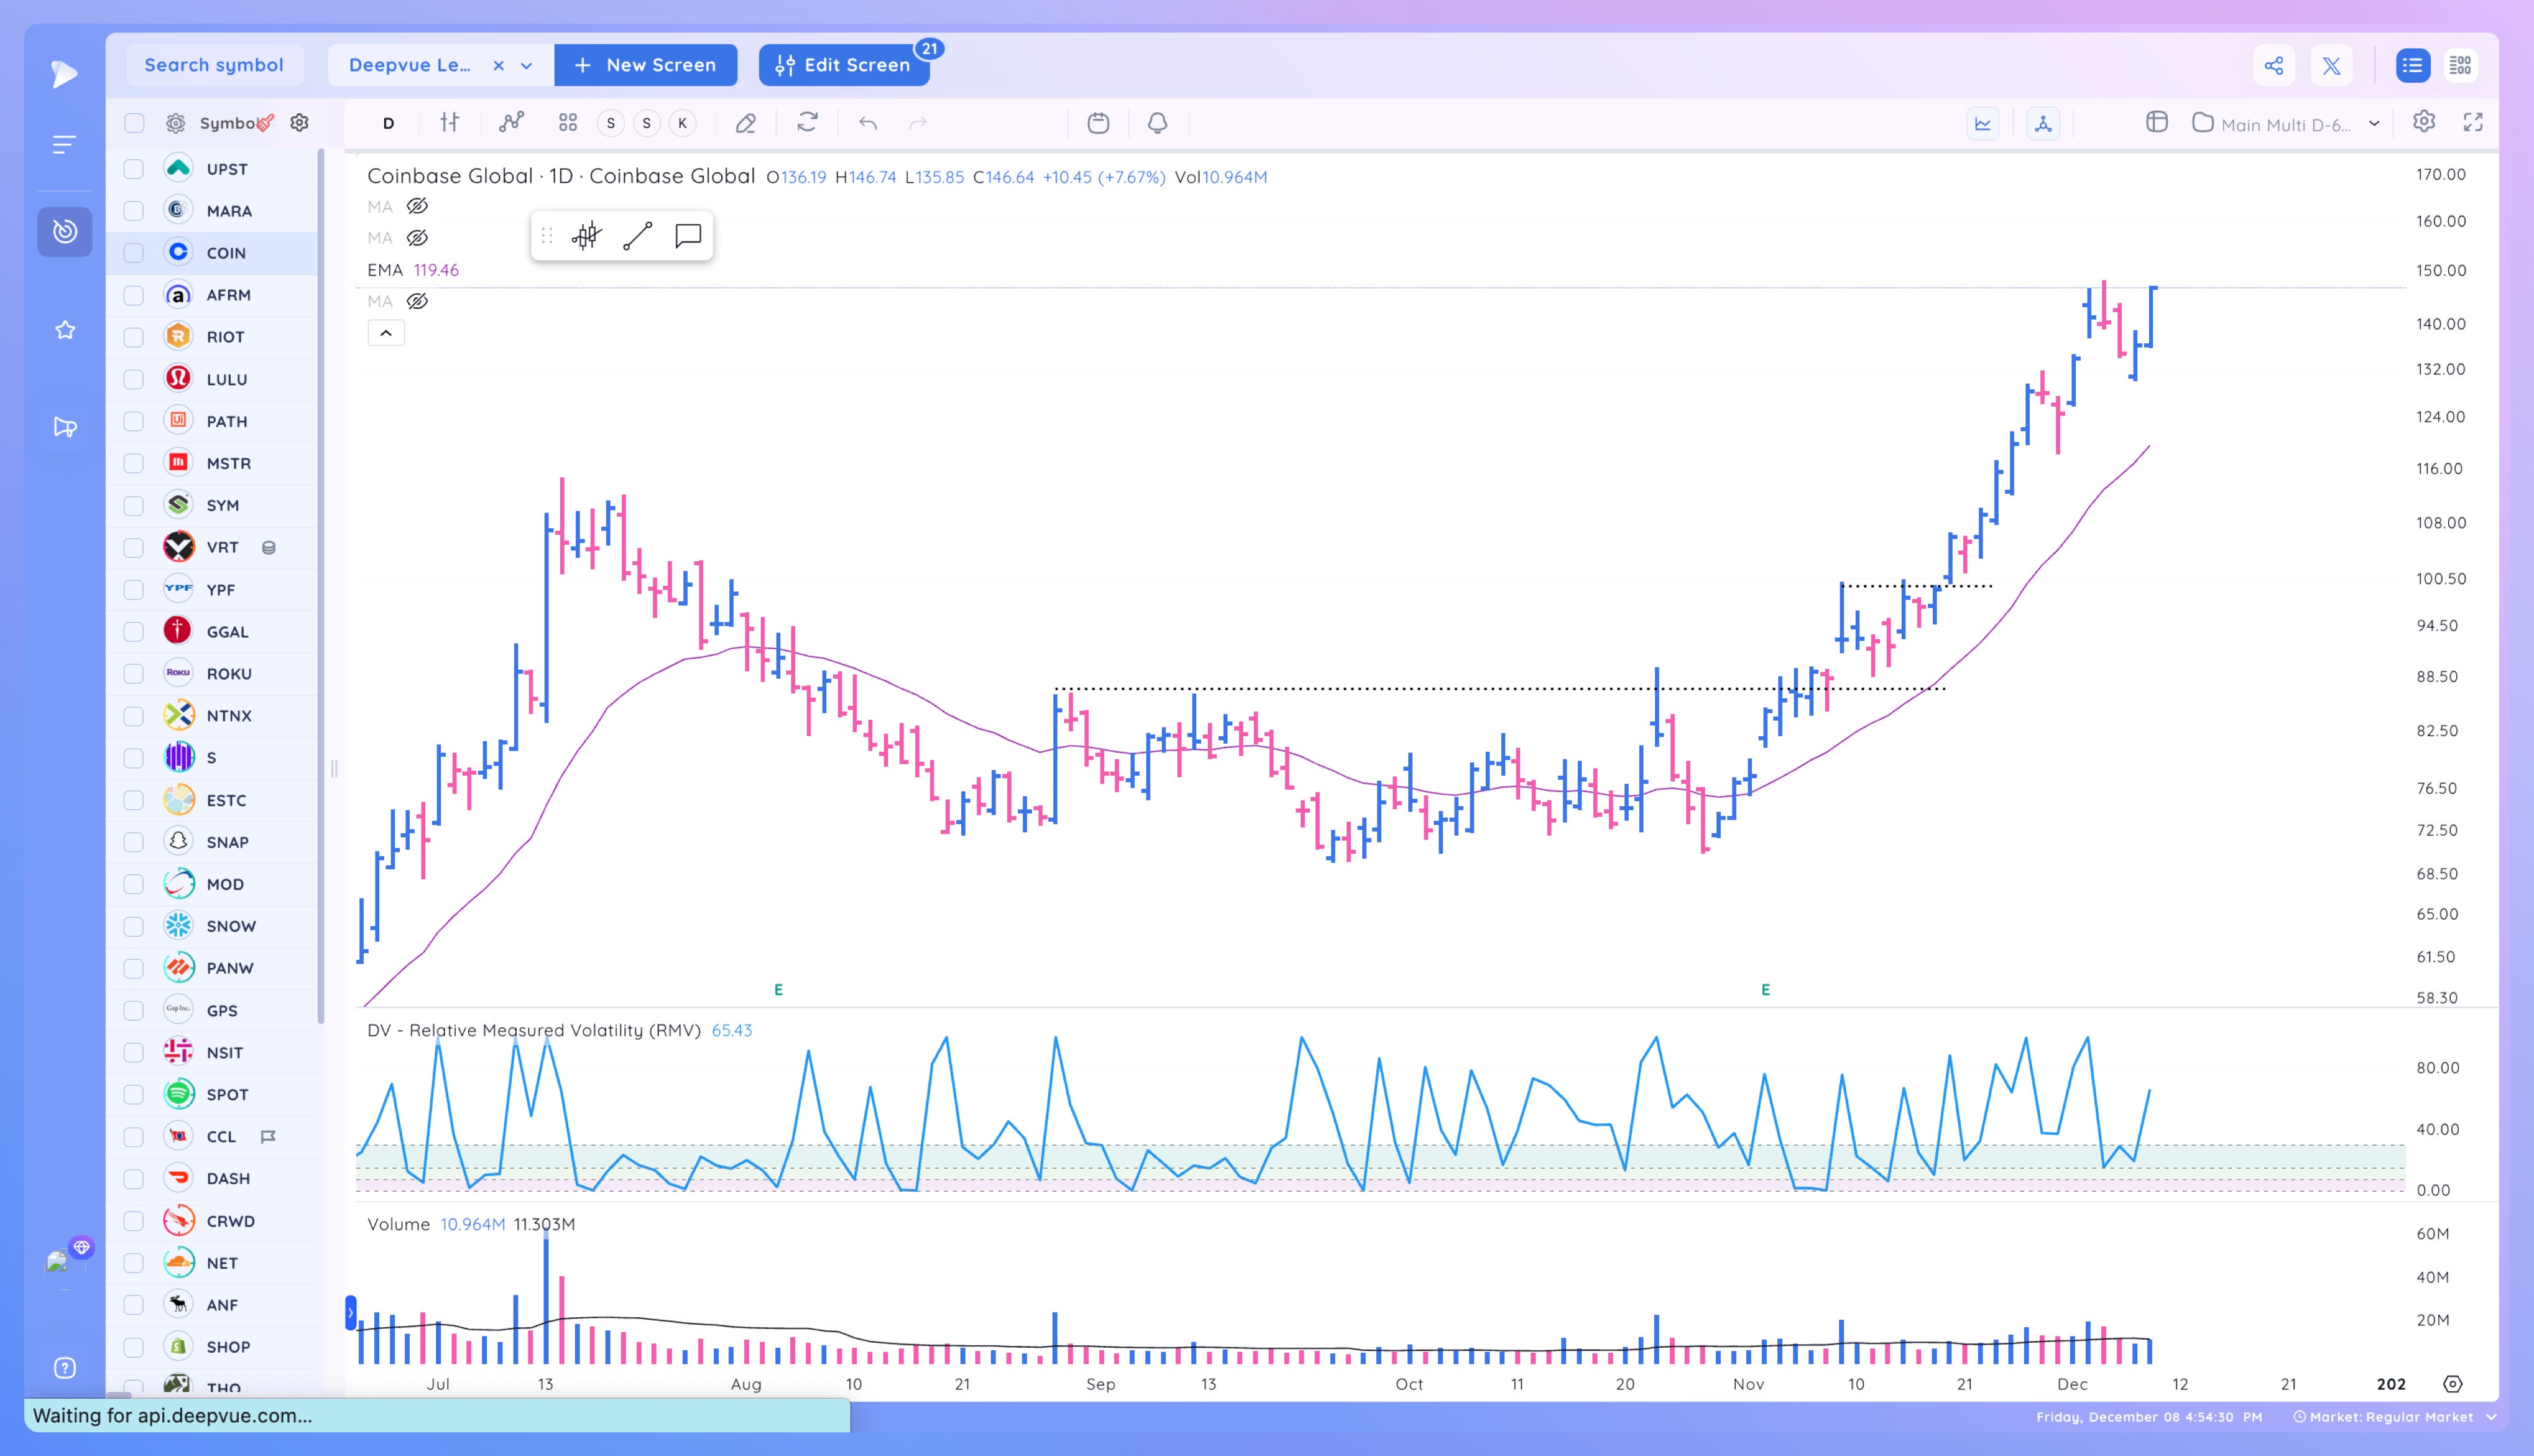This screenshot has width=2534, height=1456.
Task: Click the first S toolbar button
Action: tap(611, 123)
